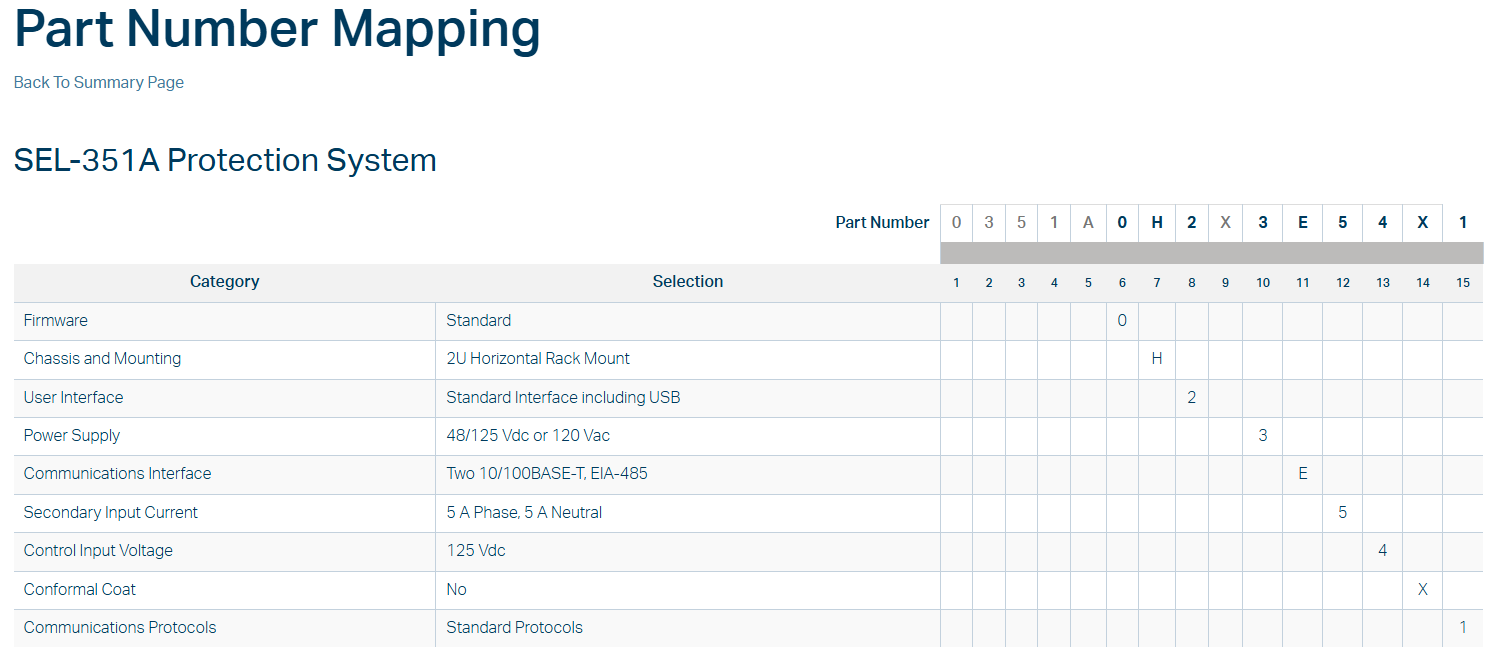
Task: Click the No selection for Conformal Coat
Action: (x=688, y=590)
